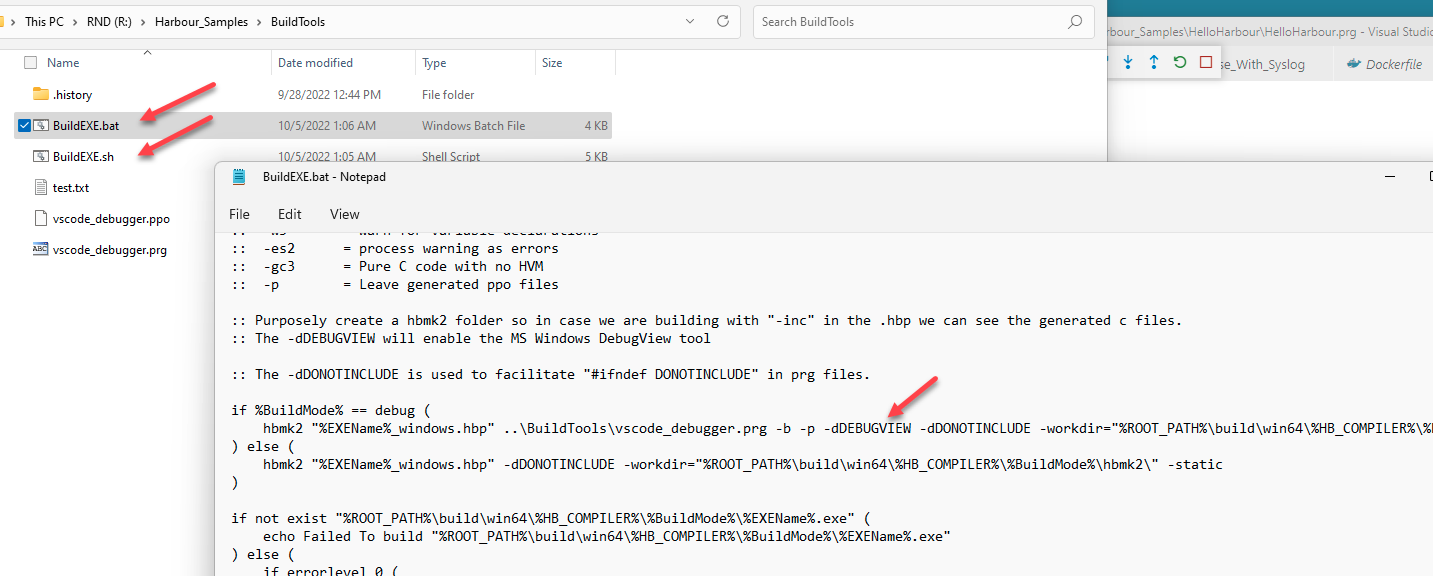Switch to the Dockerfile editor tab
The height and width of the screenshot is (576, 1433).
1384,63
